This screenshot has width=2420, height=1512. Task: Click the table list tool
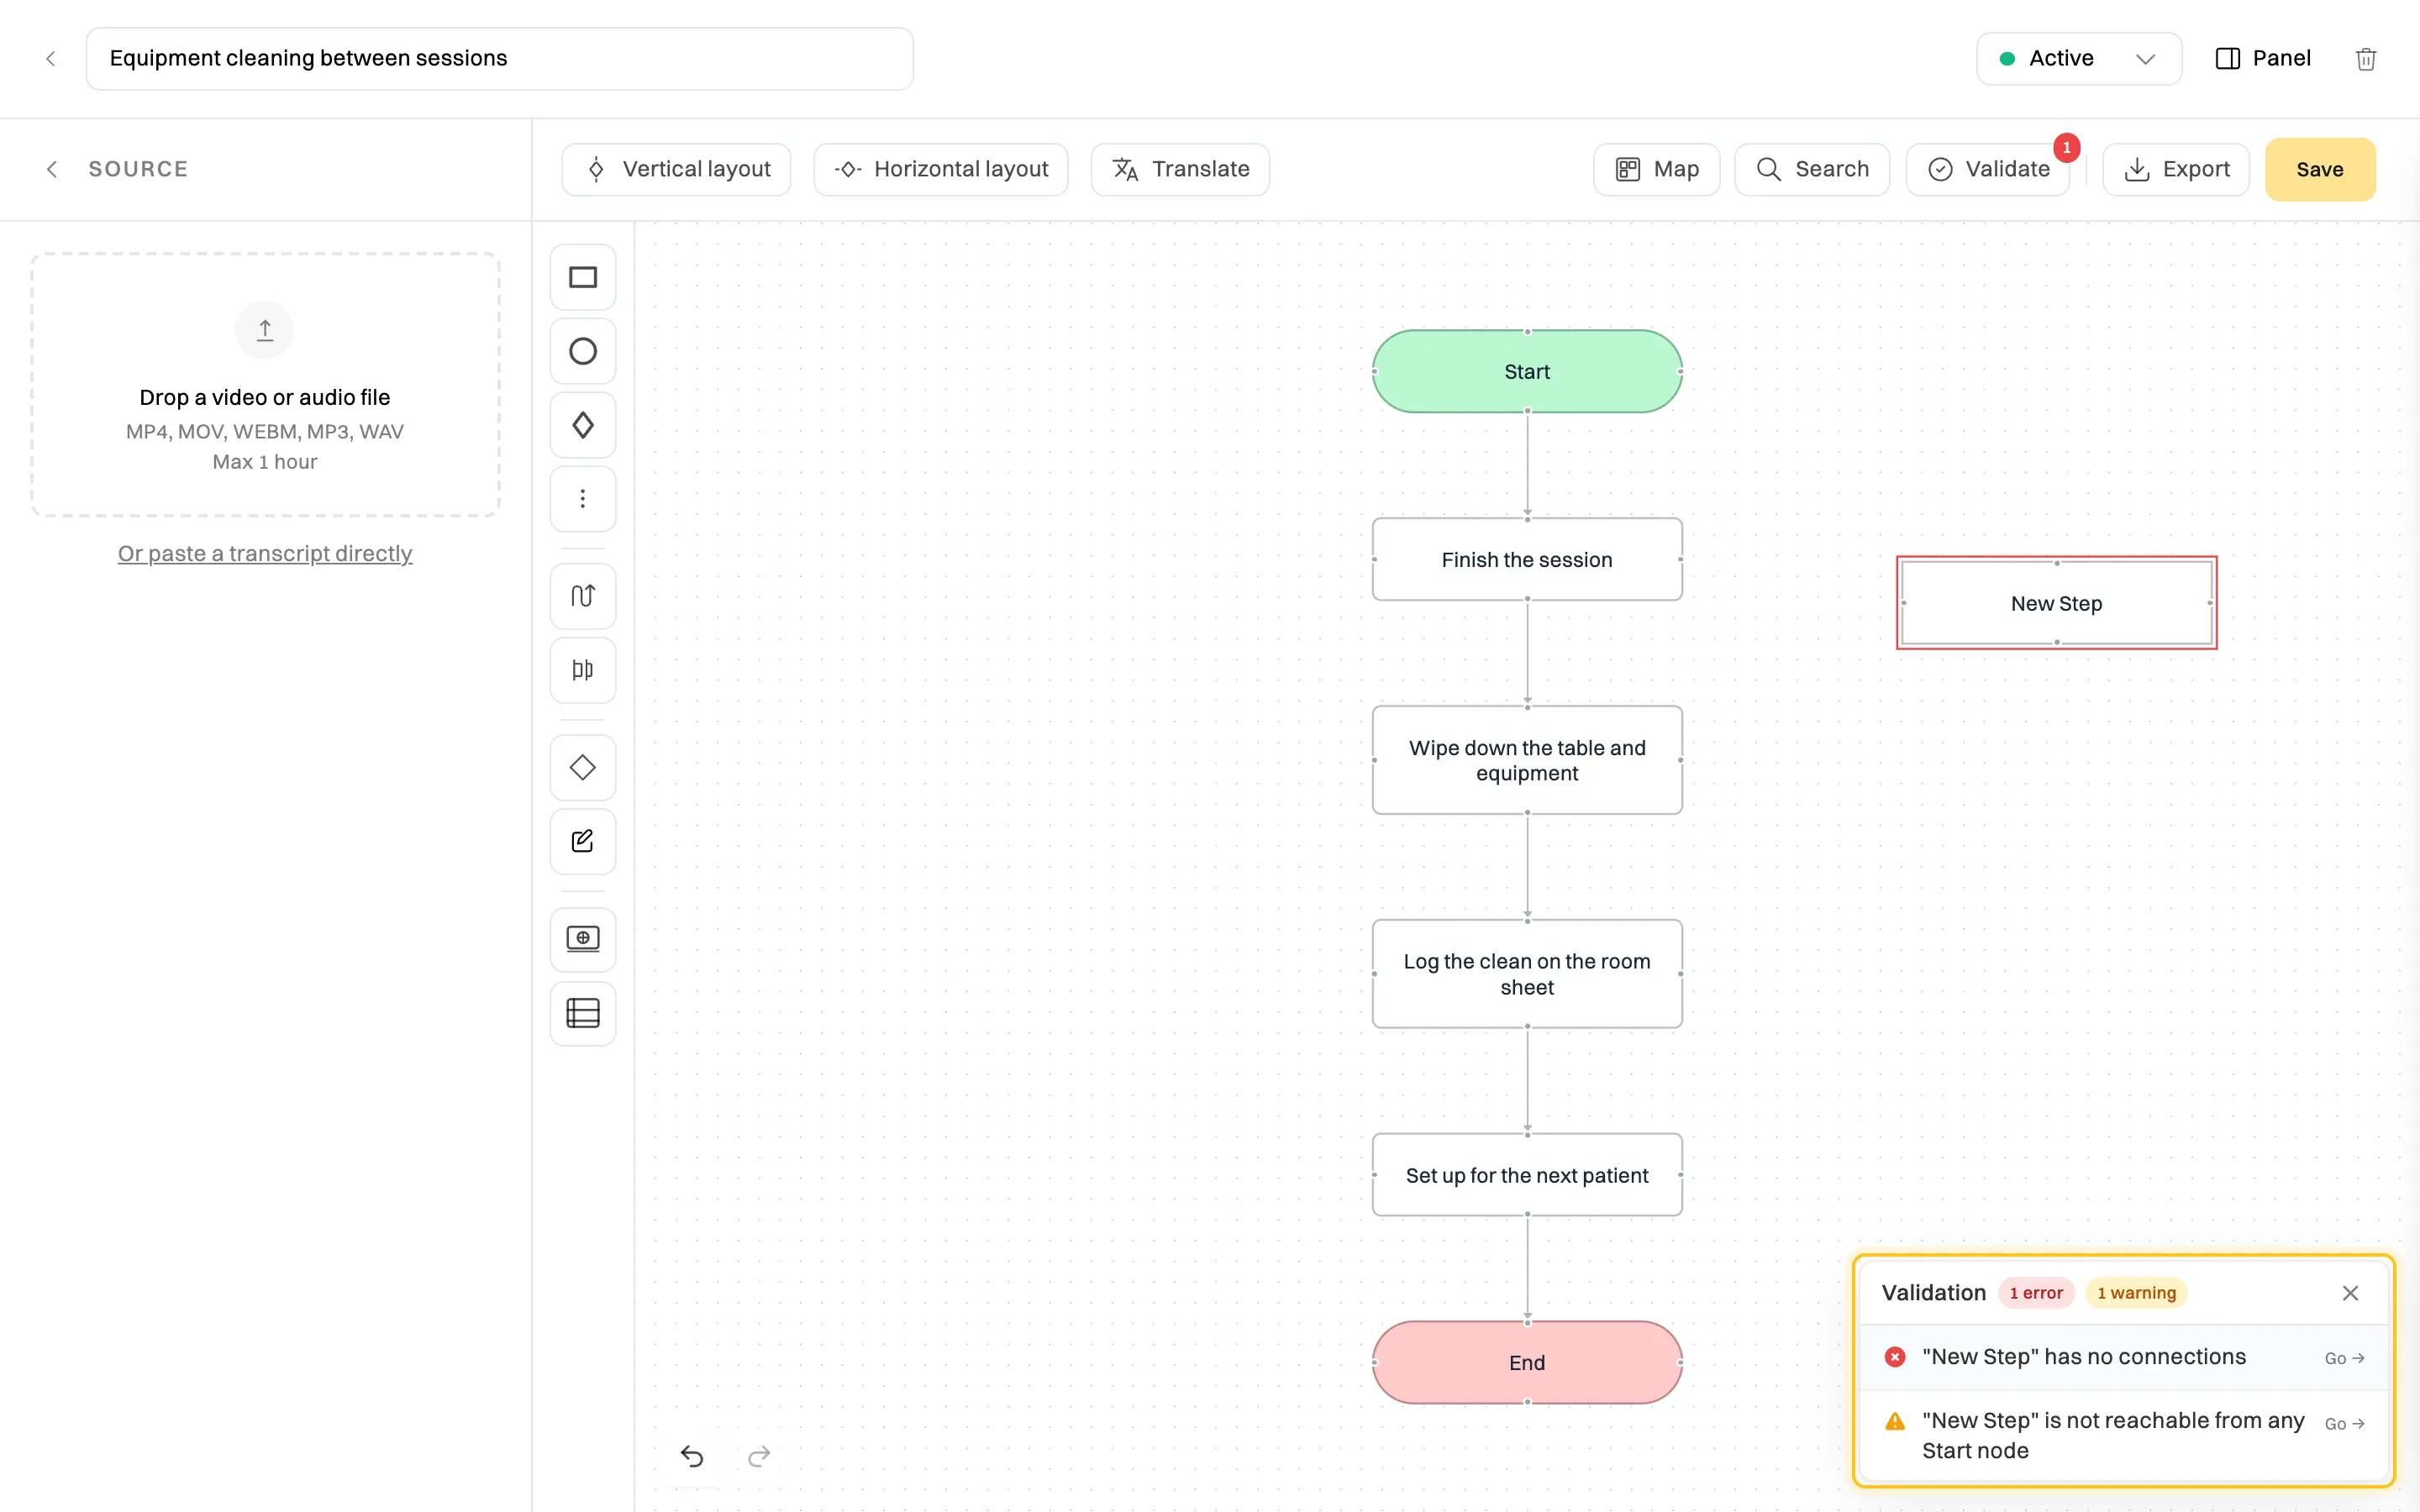click(583, 1013)
